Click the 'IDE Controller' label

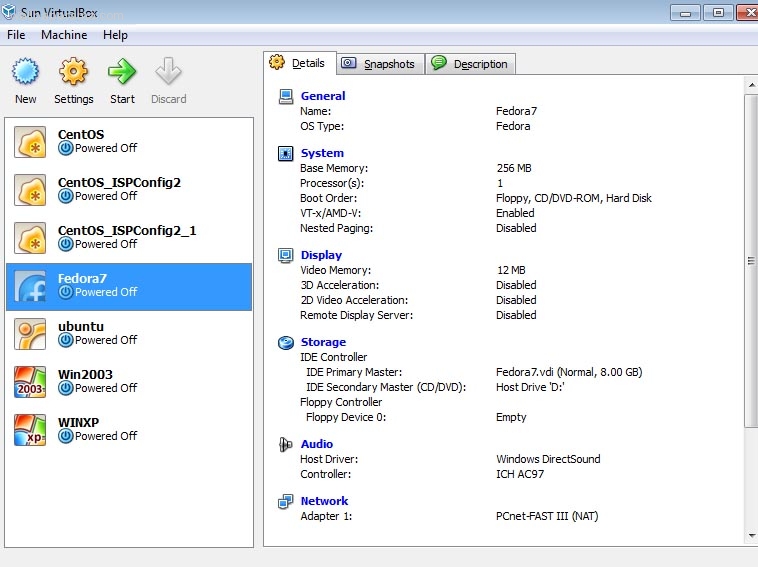(334, 357)
